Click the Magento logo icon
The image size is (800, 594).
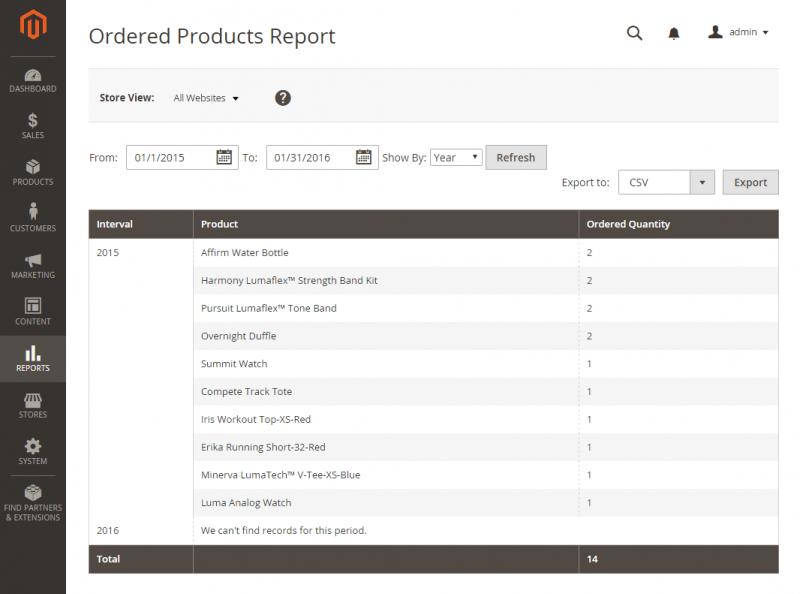(x=33, y=24)
